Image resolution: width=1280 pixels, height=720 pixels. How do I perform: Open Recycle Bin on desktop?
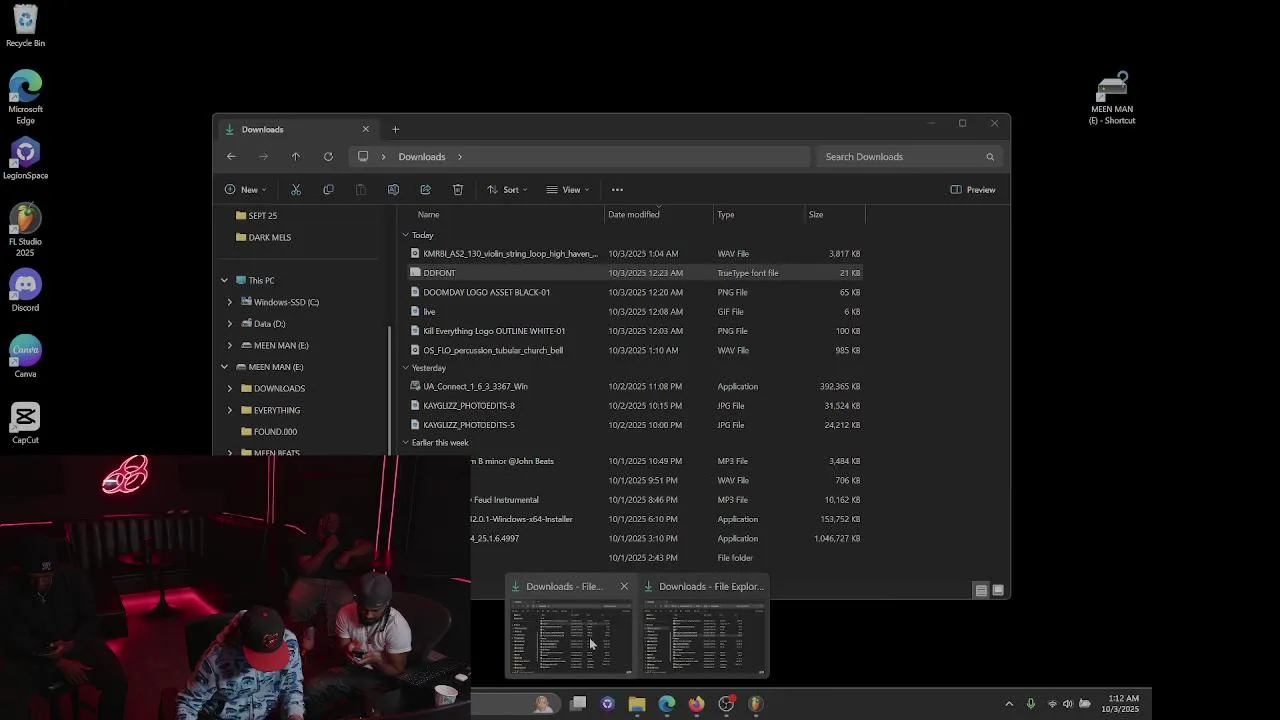(25, 27)
